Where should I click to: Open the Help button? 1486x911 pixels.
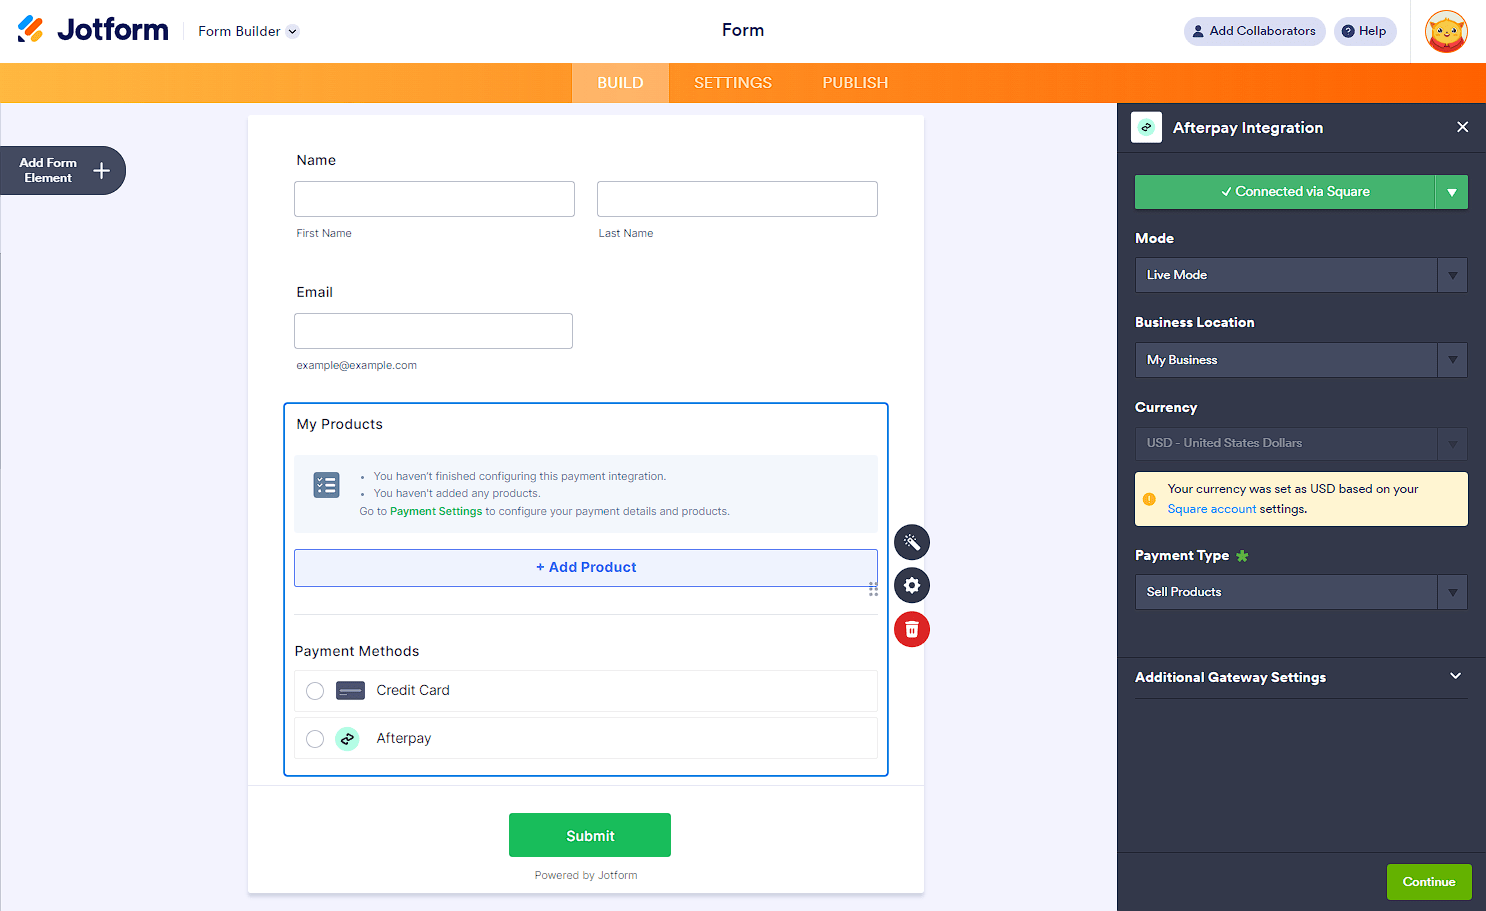1365,31
